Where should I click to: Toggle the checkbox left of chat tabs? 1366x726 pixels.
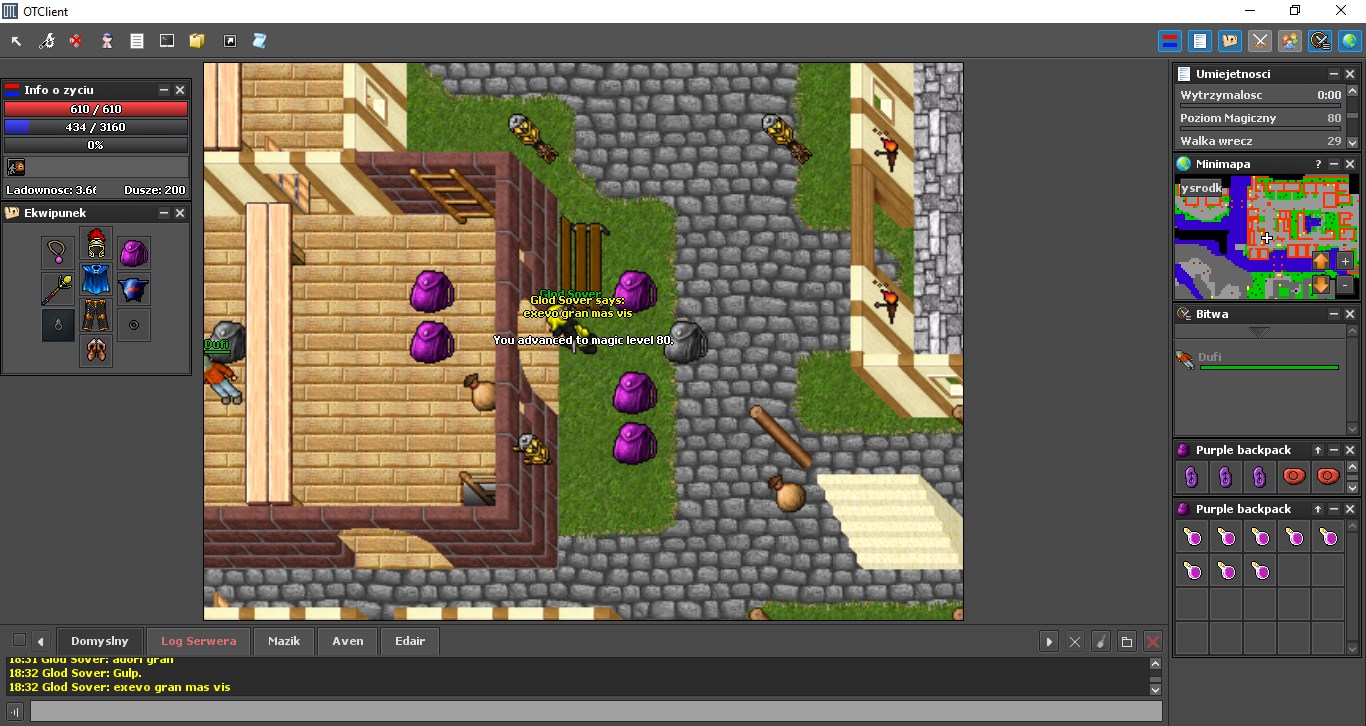pos(19,640)
